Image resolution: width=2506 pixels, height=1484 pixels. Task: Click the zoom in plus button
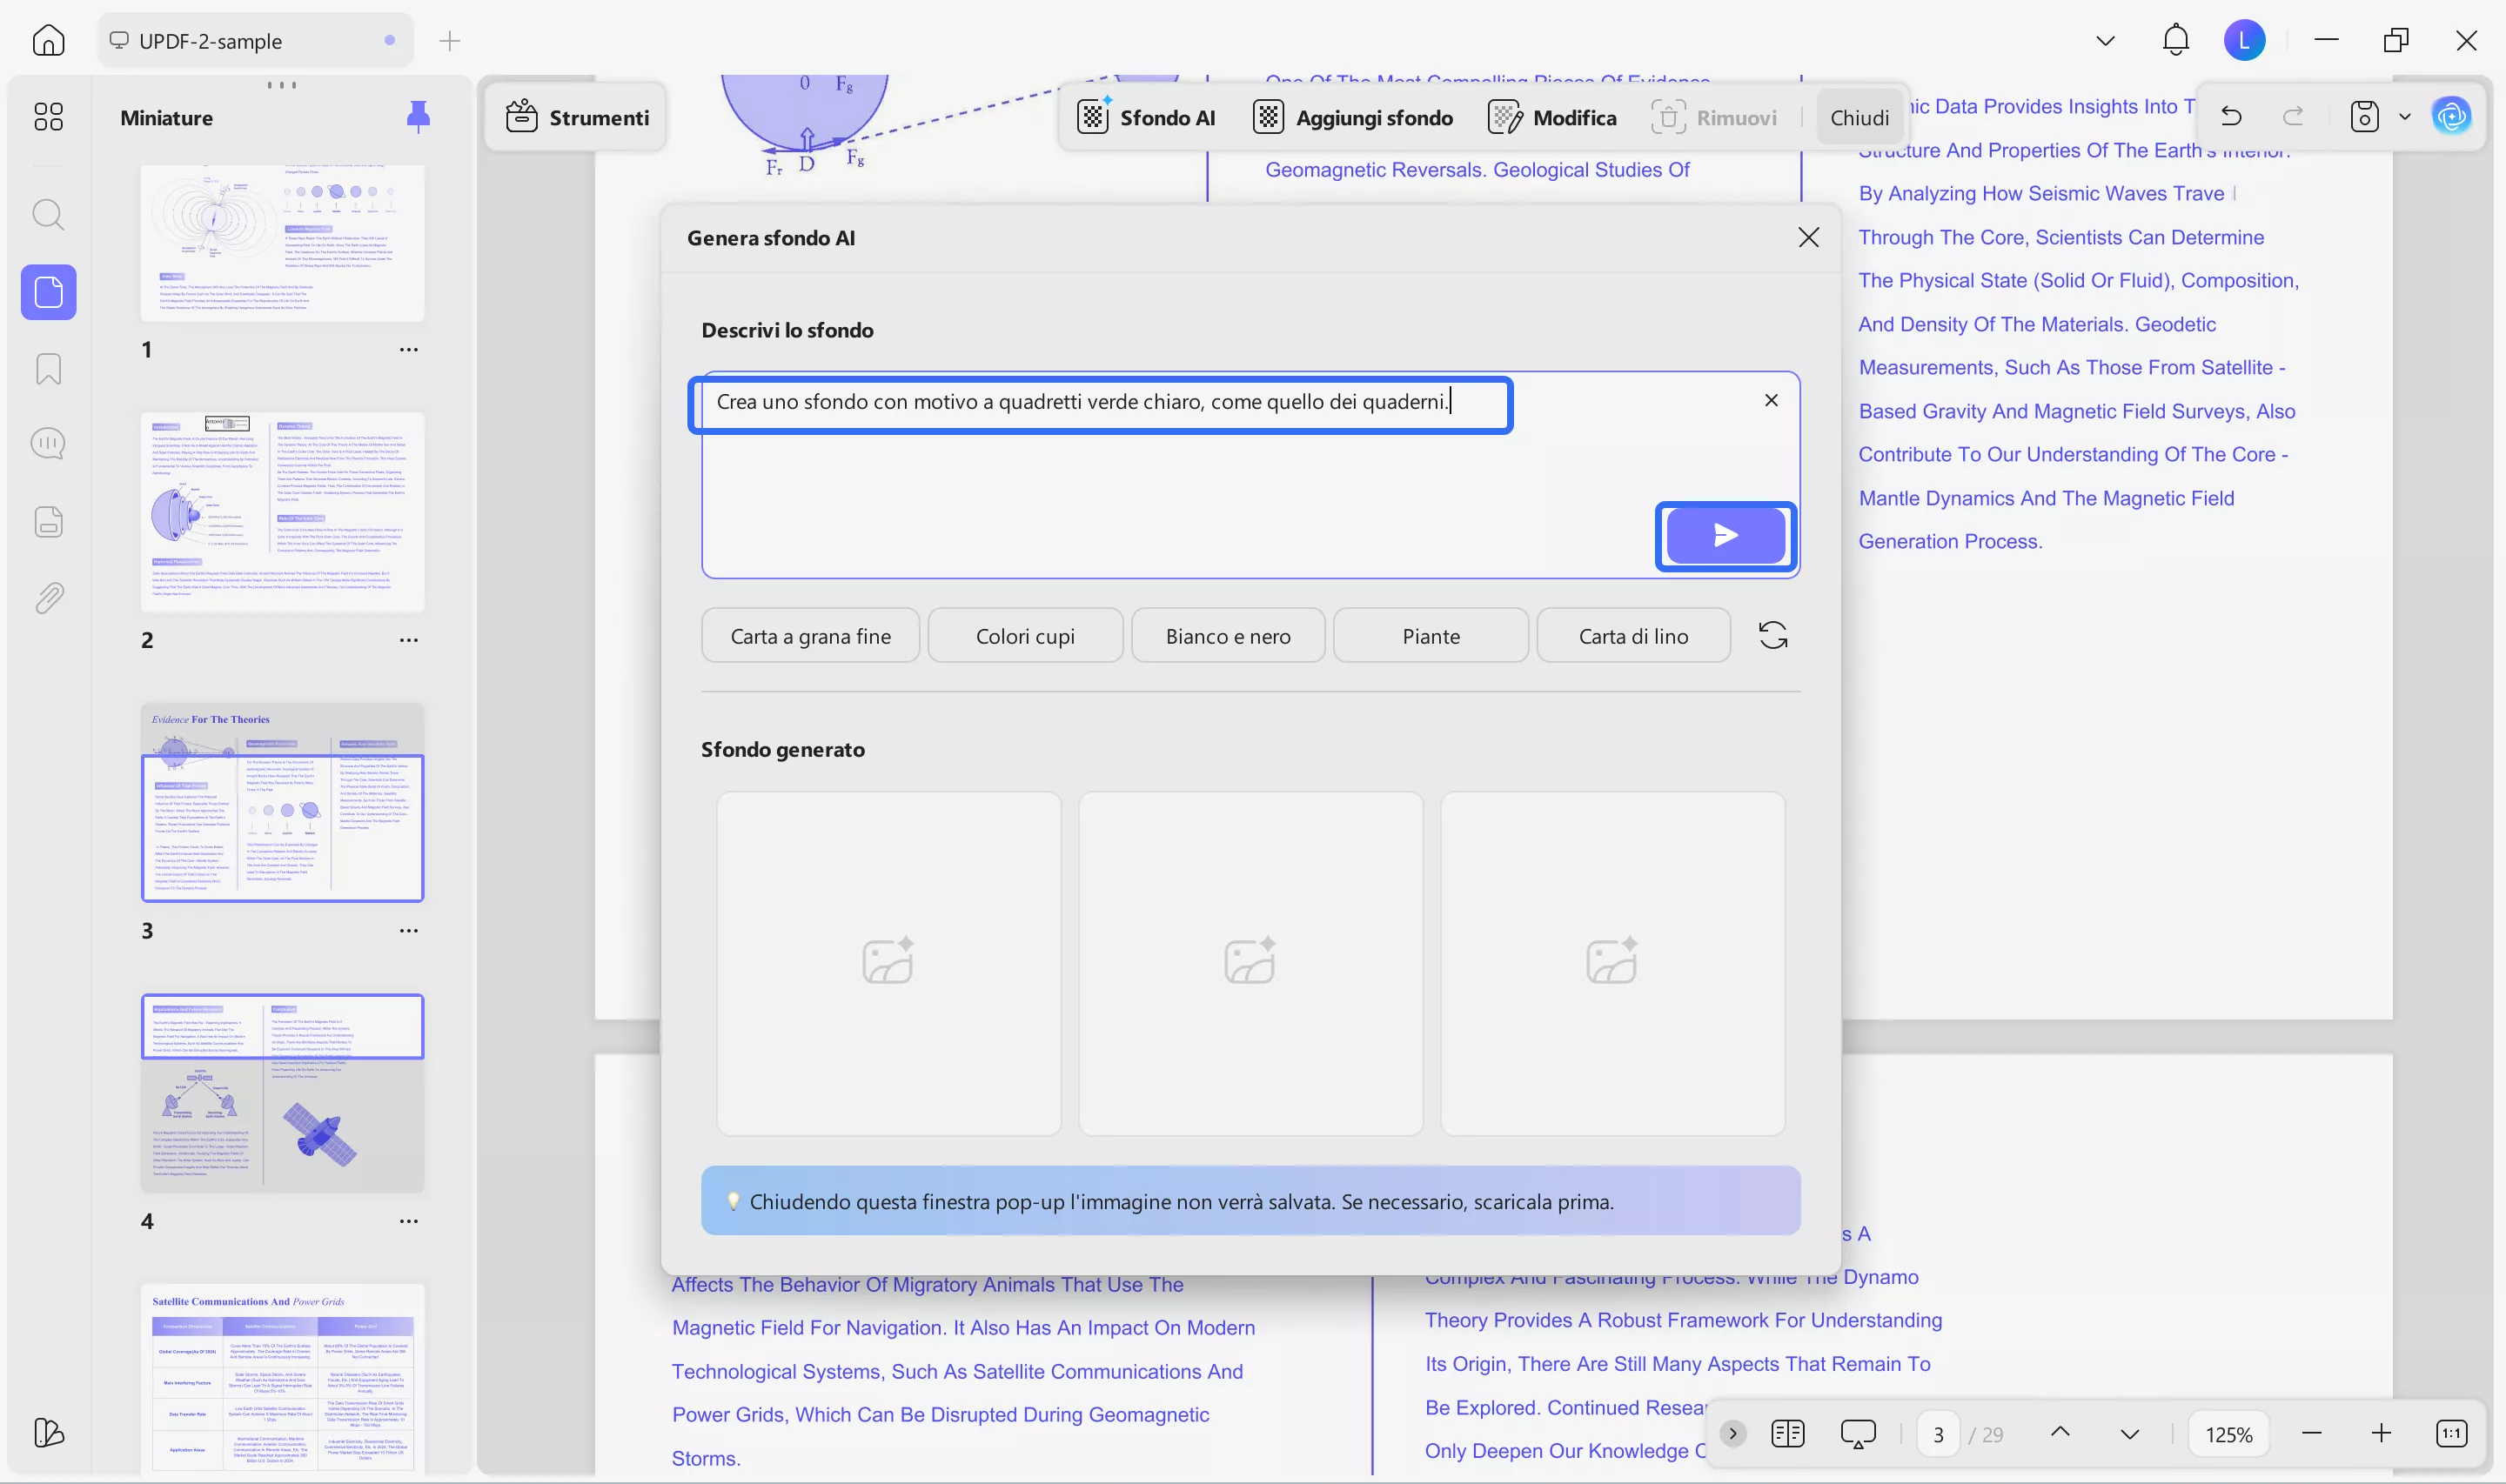2381,1433
